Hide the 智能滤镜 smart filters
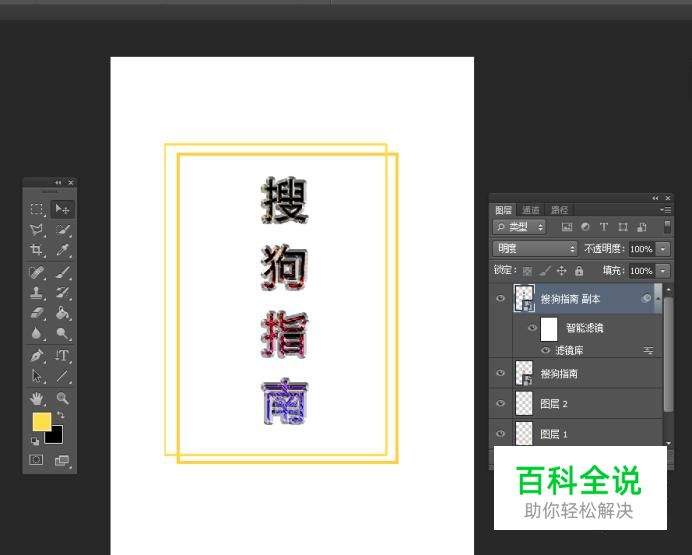 click(532, 327)
